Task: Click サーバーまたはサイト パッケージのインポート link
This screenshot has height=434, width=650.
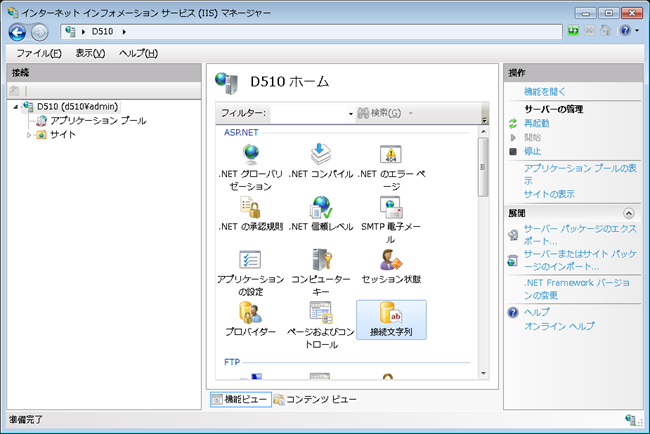Action: point(580,260)
